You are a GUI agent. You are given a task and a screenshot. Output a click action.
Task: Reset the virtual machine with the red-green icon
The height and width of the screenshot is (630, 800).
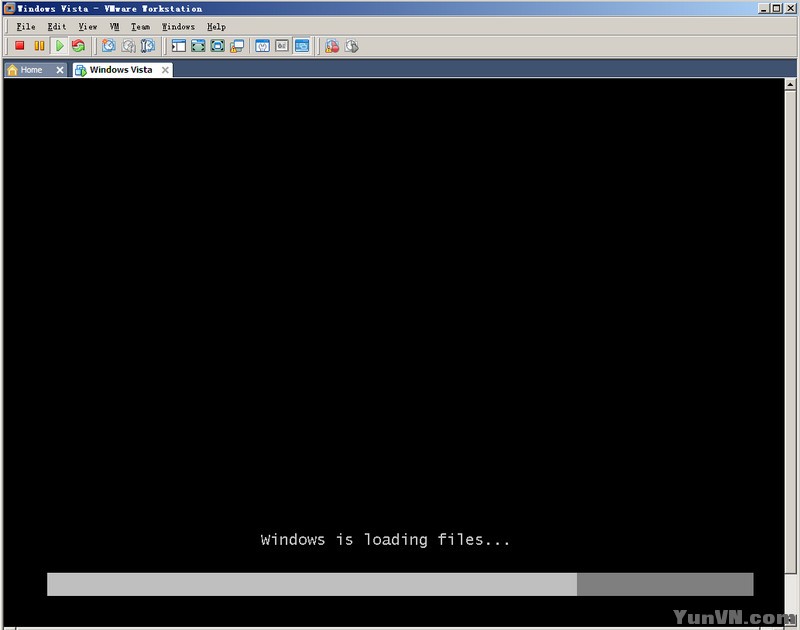pyautogui.click(x=78, y=46)
